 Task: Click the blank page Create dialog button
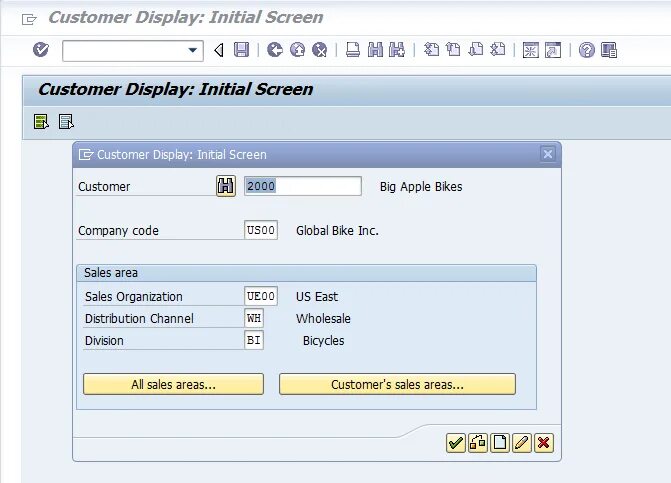500,443
